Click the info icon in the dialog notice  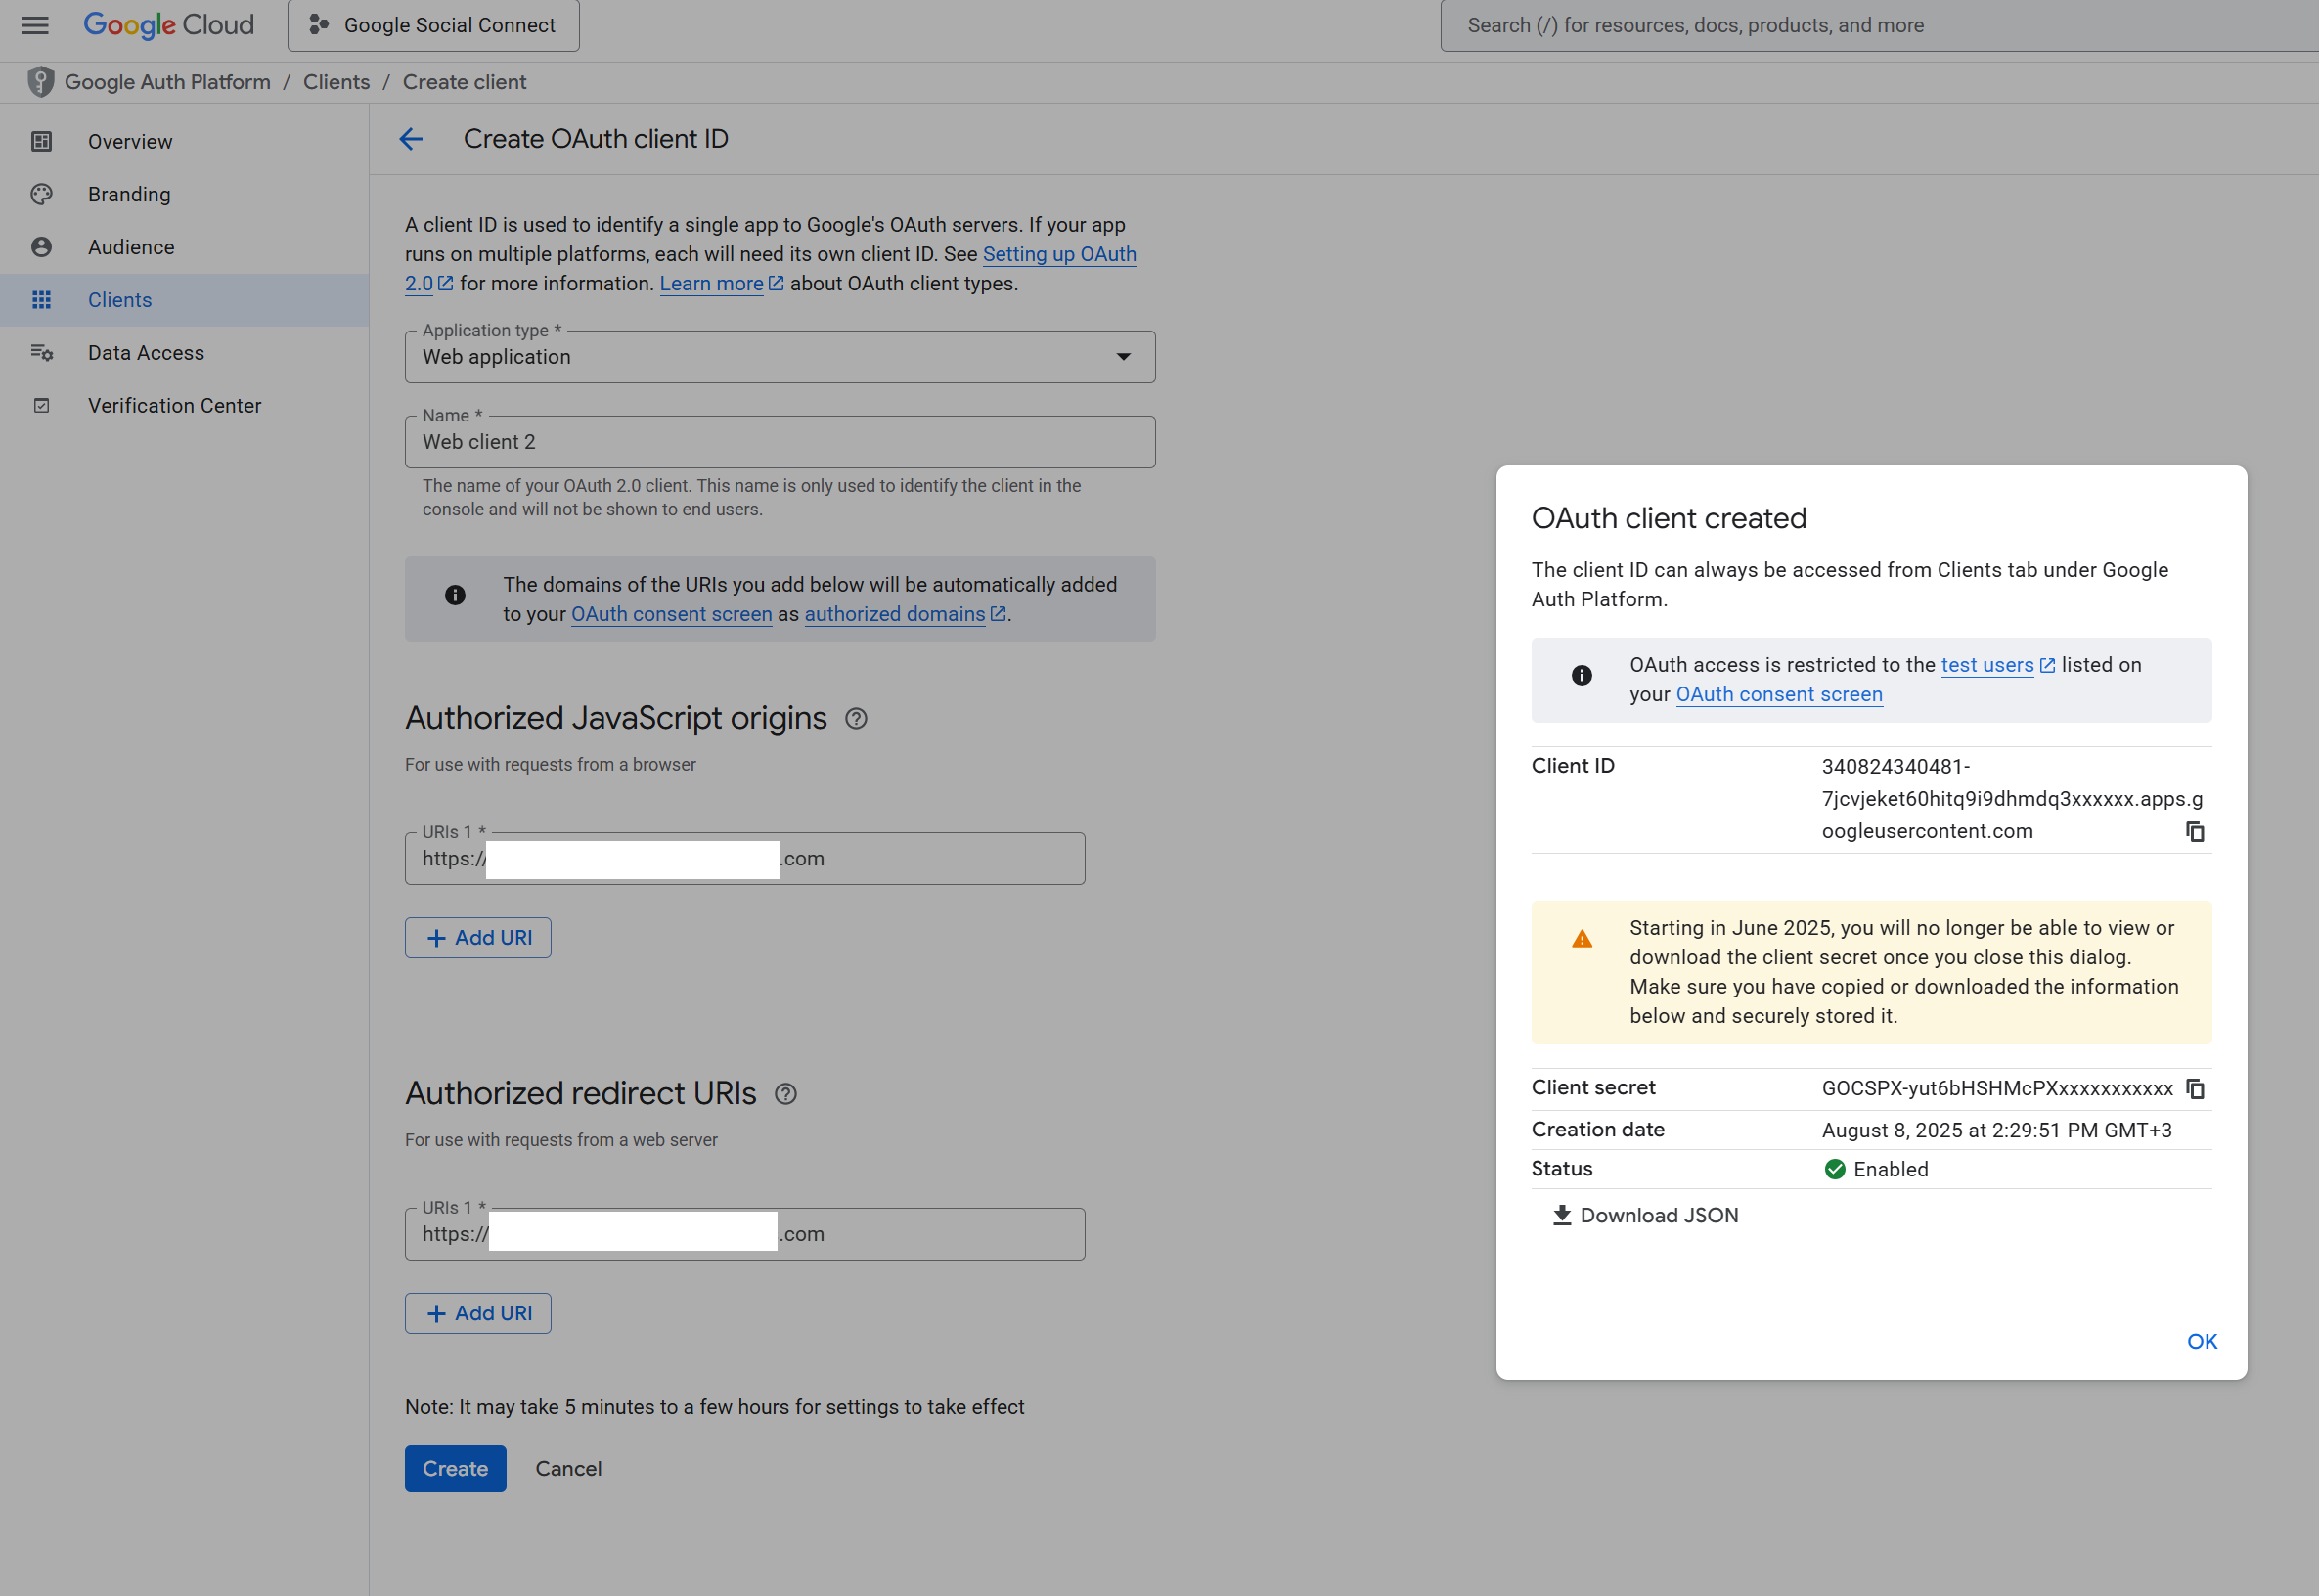pyautogui.click(x=1582, y=676)
